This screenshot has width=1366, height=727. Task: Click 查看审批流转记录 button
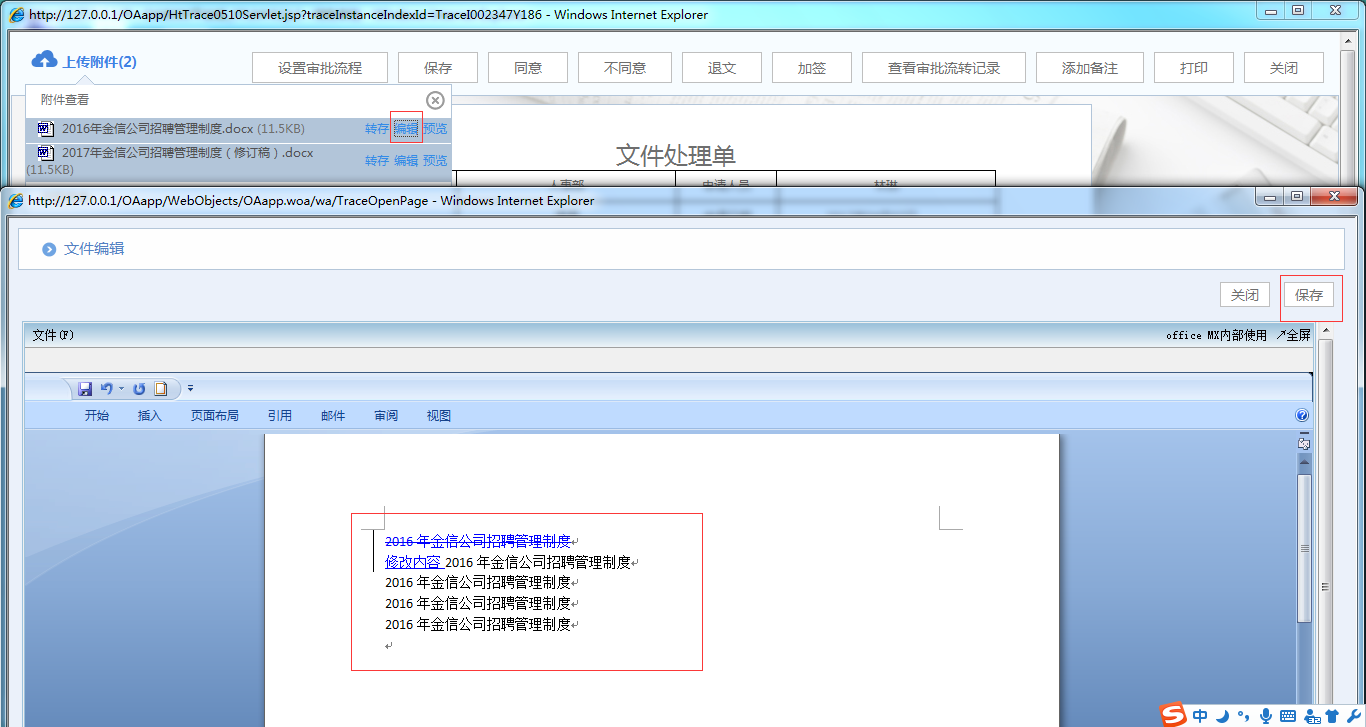click(x=944, y=68)
